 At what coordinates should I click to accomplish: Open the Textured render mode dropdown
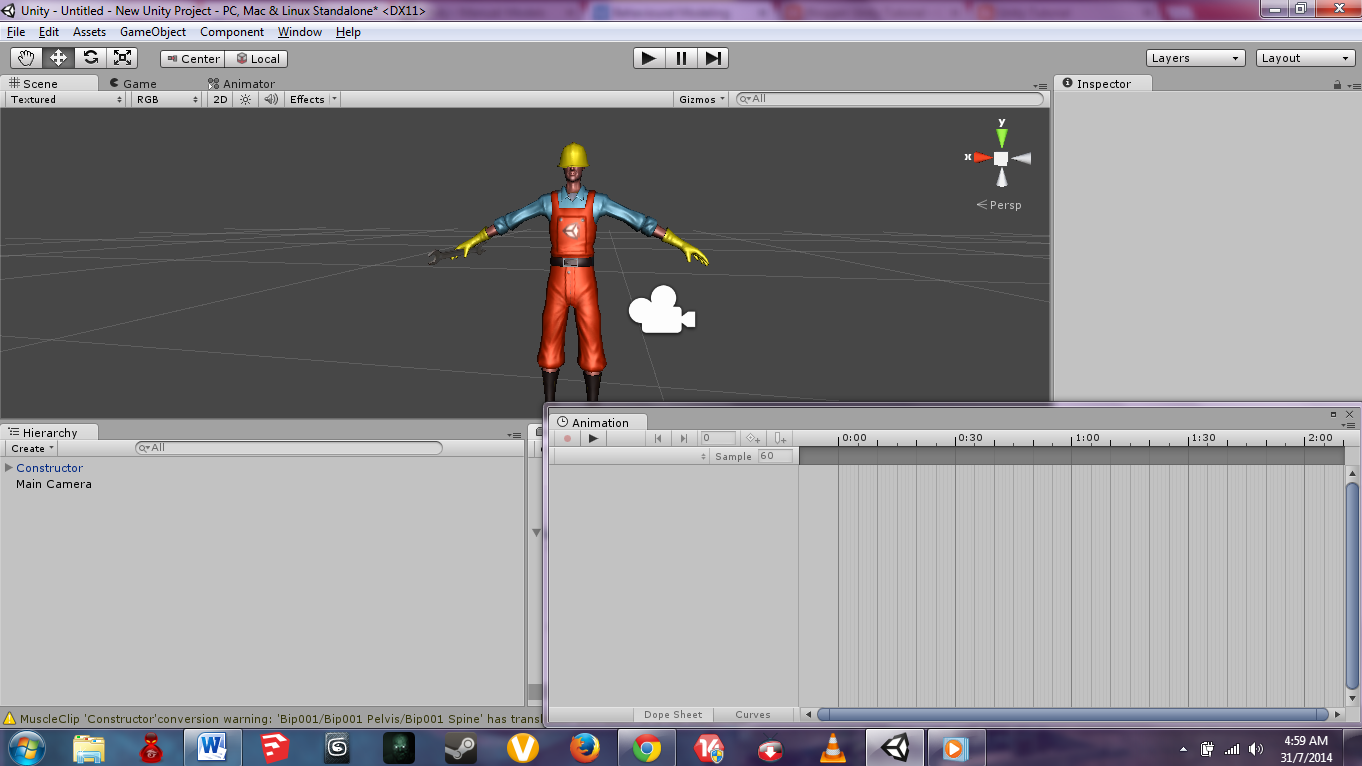(64, 99)
